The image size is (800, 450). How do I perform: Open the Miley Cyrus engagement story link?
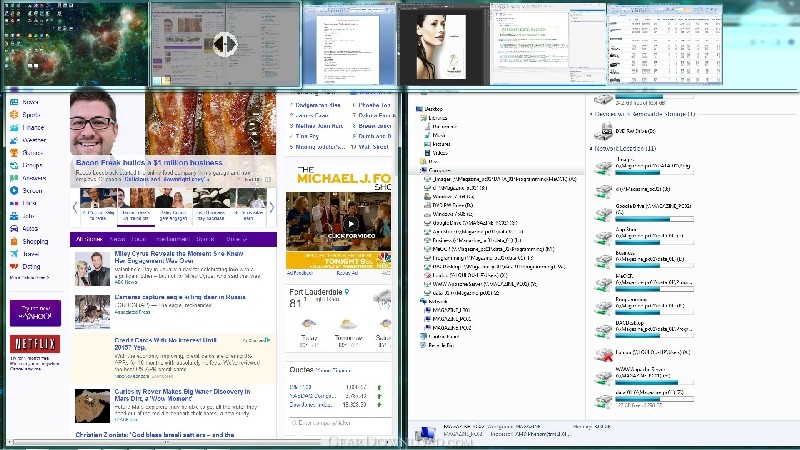pos(179,257)
